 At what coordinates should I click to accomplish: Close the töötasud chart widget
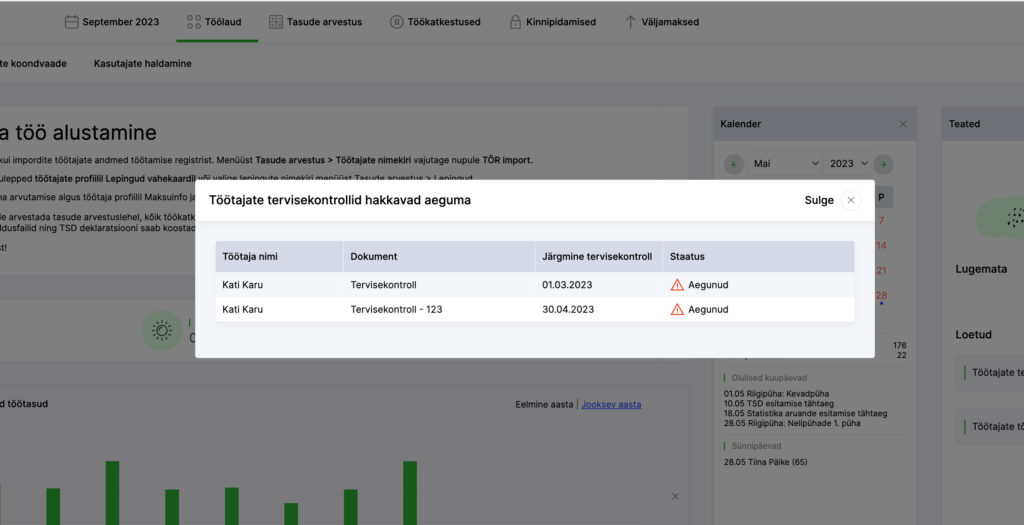click(675, 496)
